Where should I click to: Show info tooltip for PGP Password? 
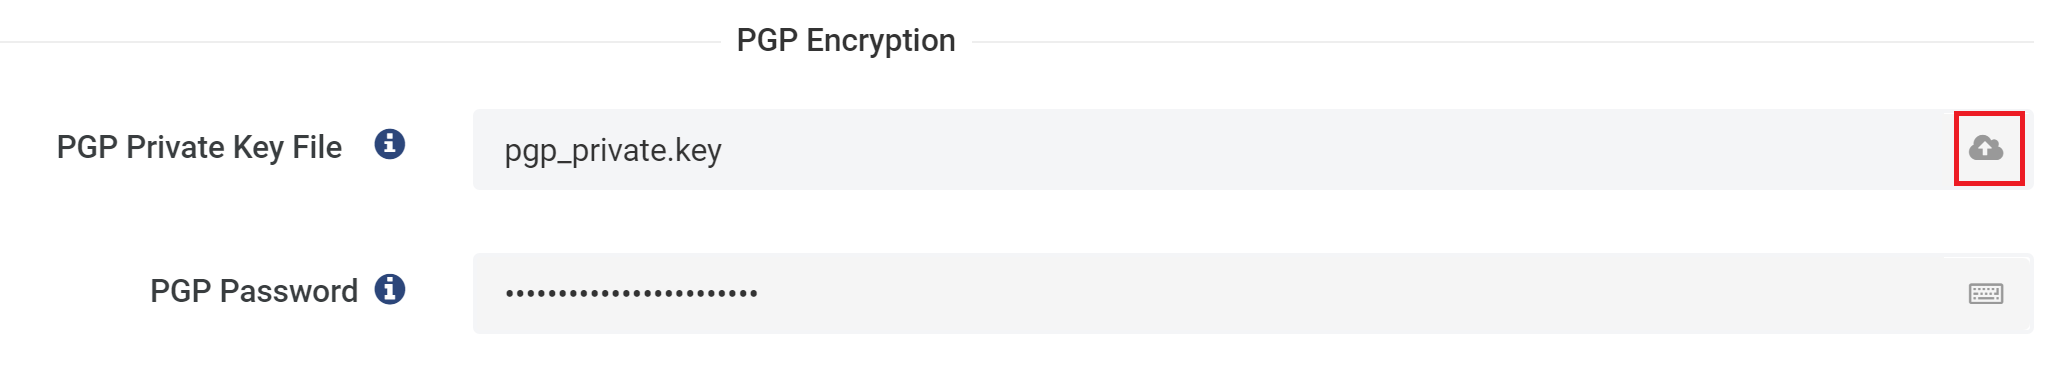390,289
